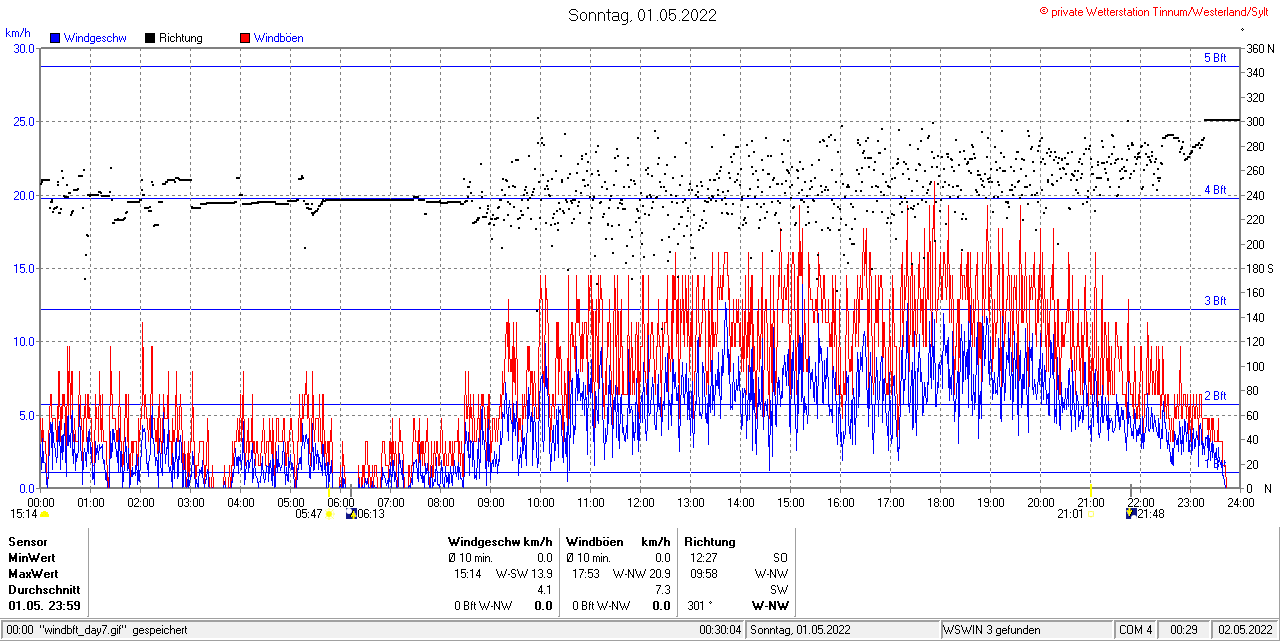Click the 3 Bft line label
Image resolution: width=1280 pixels, height=641 pixels.
(1215, 300)
